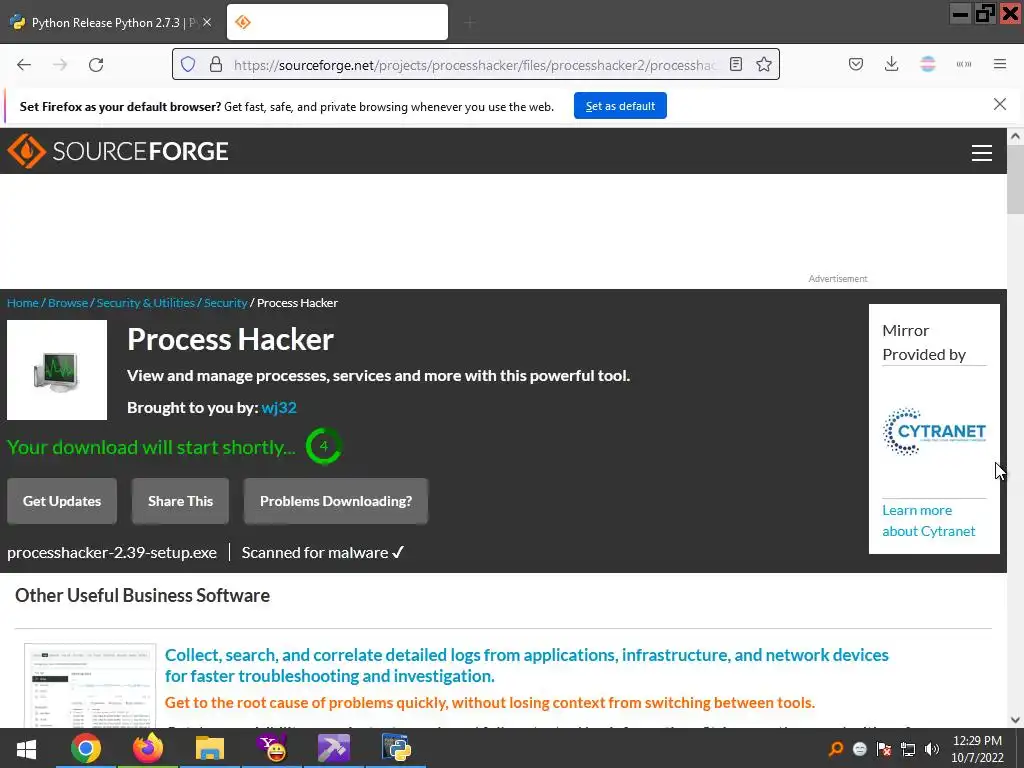Click the Cytranet mirror logo

pos(934,432)
